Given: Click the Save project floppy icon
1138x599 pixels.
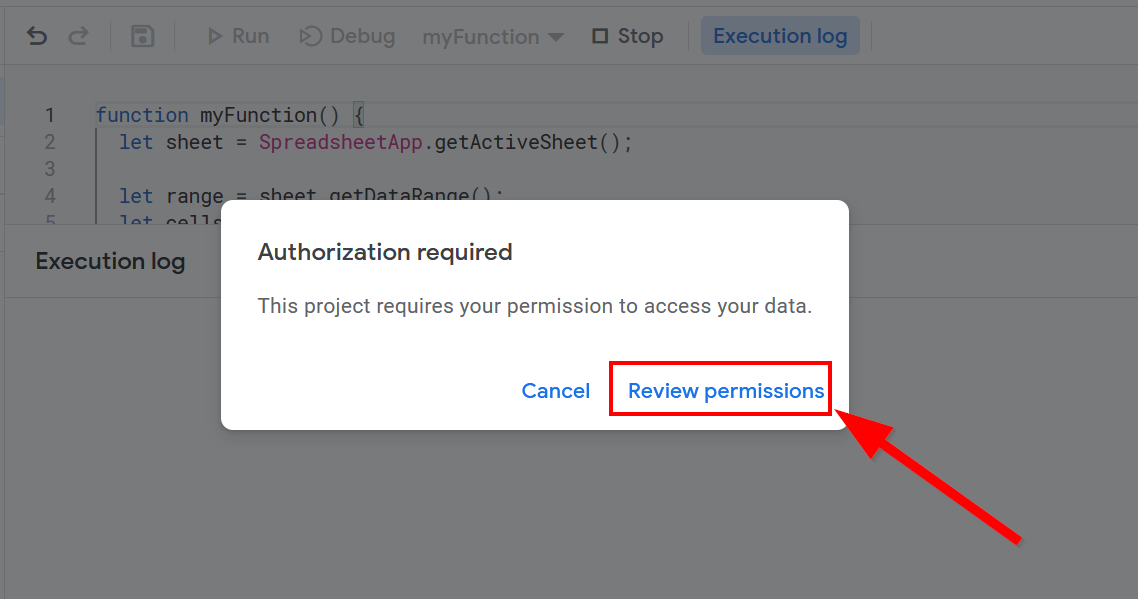Looking at the screenshot, I should [142, 37].
